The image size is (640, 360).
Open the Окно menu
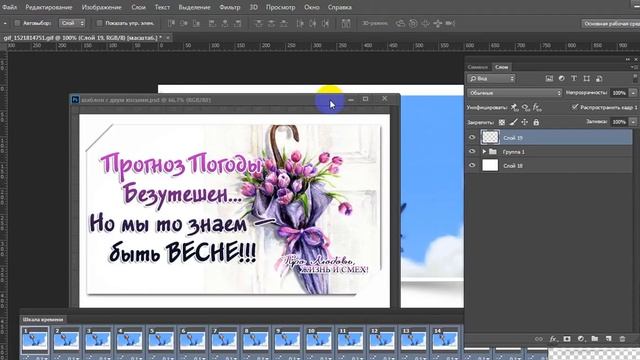click(311, 7)
